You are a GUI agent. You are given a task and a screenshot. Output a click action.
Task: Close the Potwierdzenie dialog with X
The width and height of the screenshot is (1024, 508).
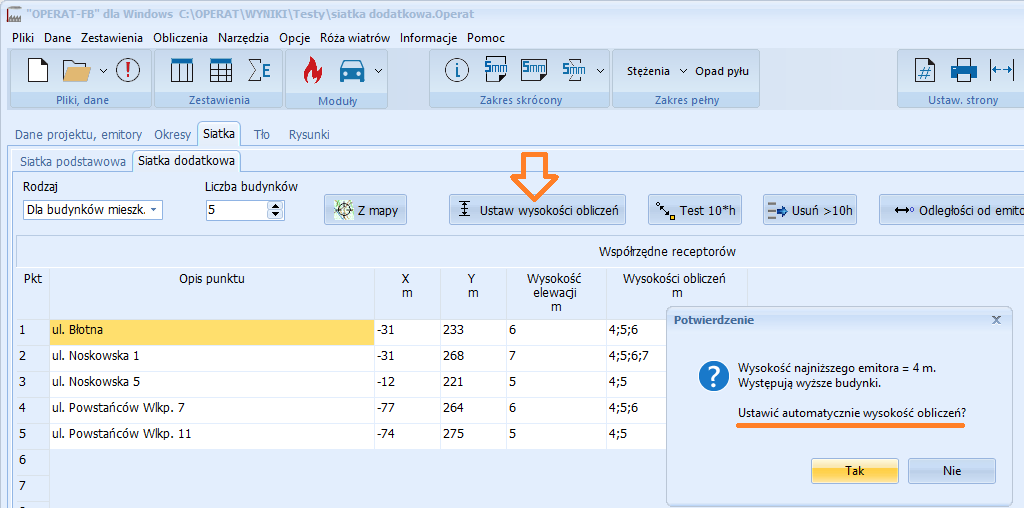click(997, 320)
